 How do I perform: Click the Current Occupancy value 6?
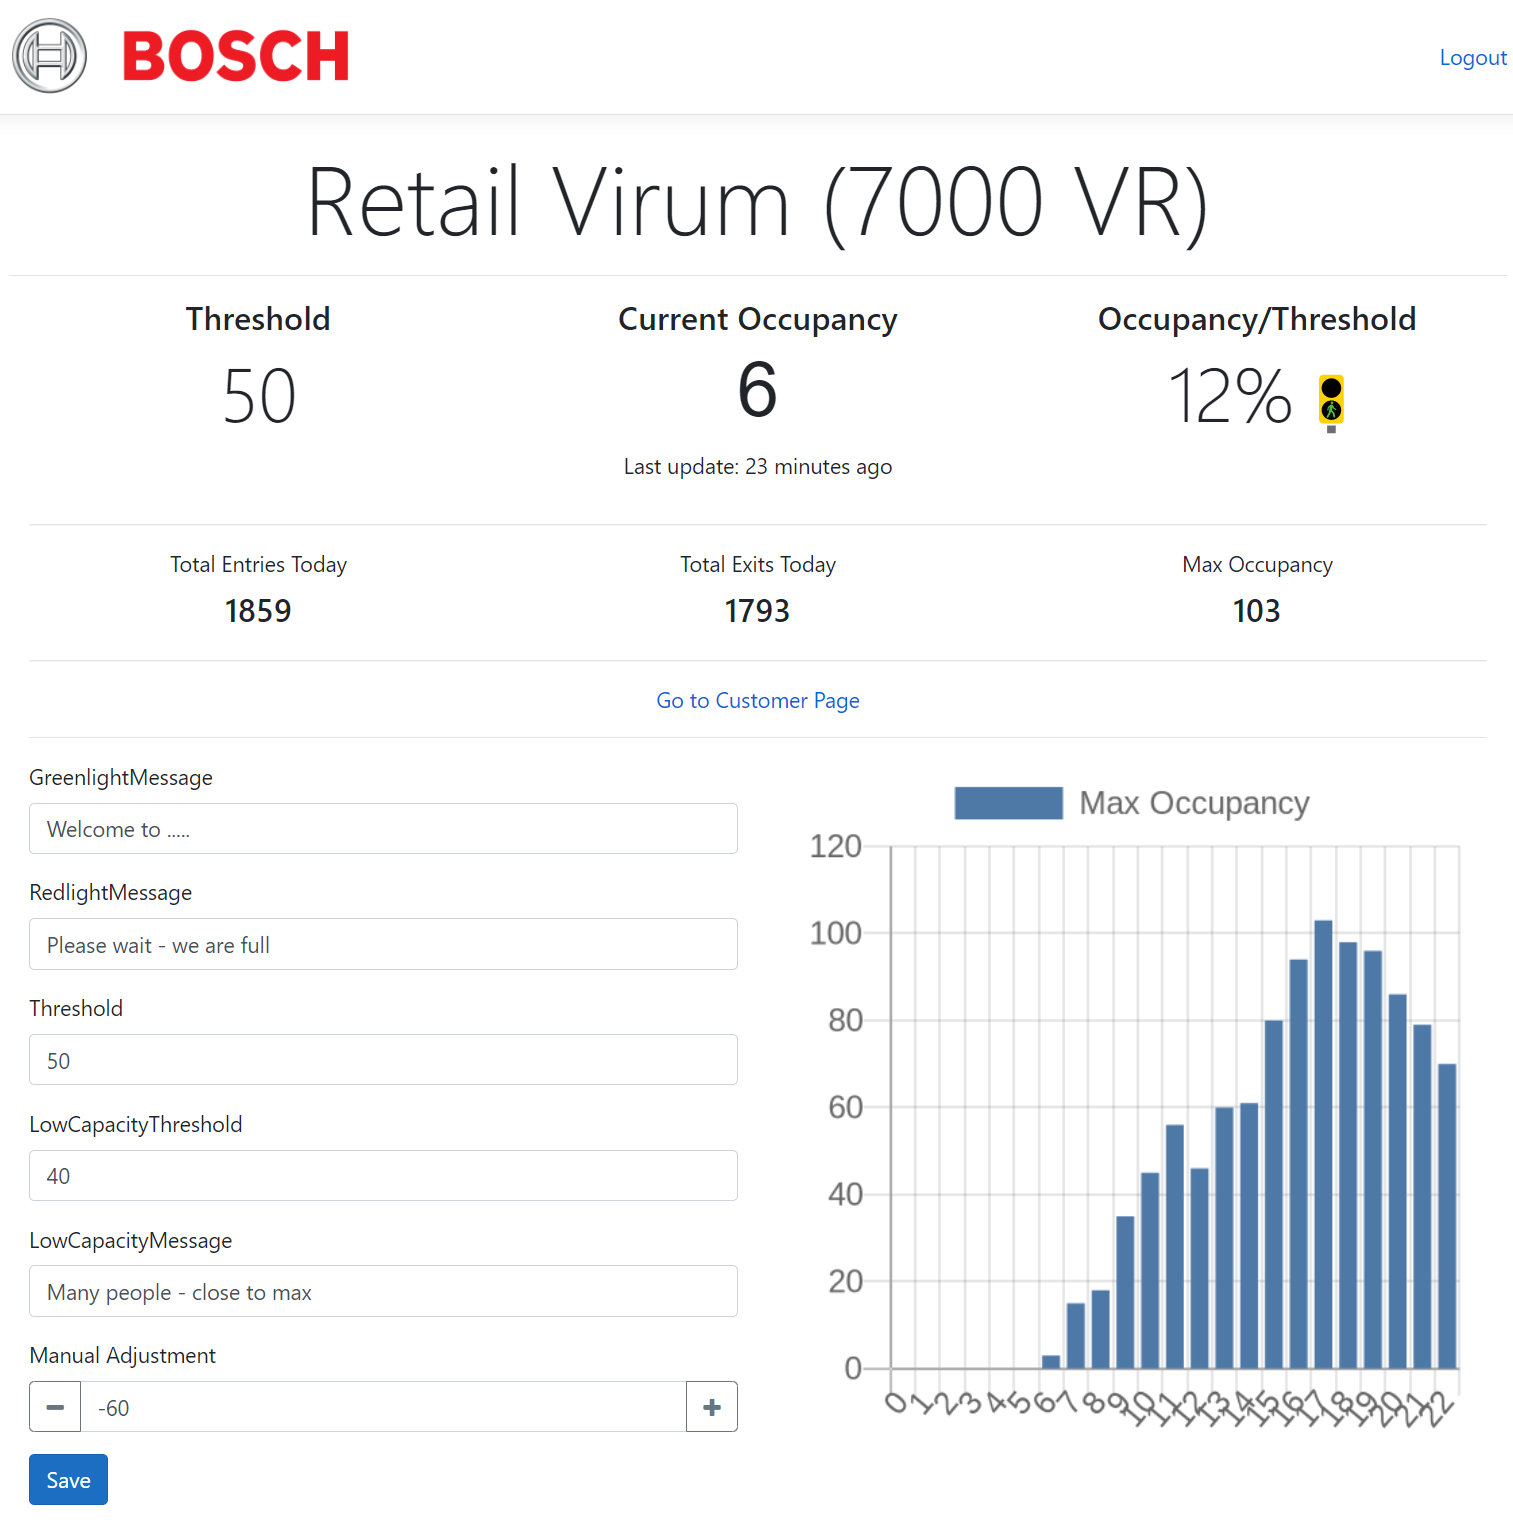tap(757, 390)
